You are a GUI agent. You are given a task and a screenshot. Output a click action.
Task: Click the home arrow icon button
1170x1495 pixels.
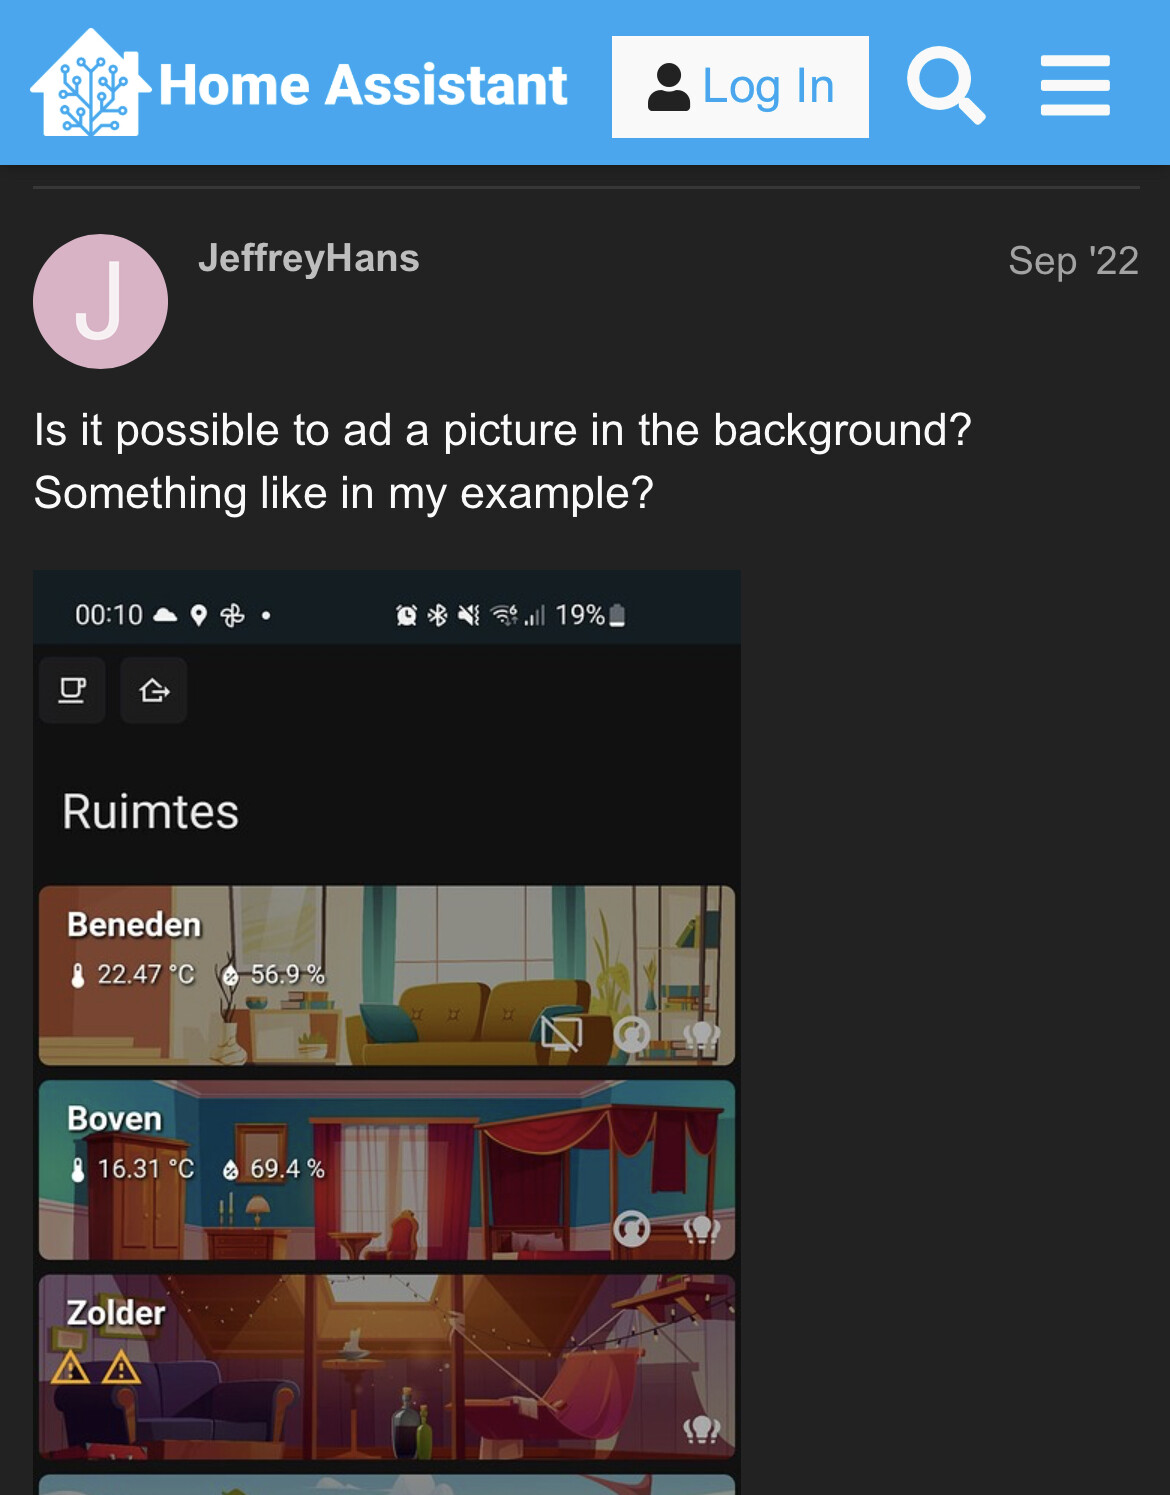(154, 690)
